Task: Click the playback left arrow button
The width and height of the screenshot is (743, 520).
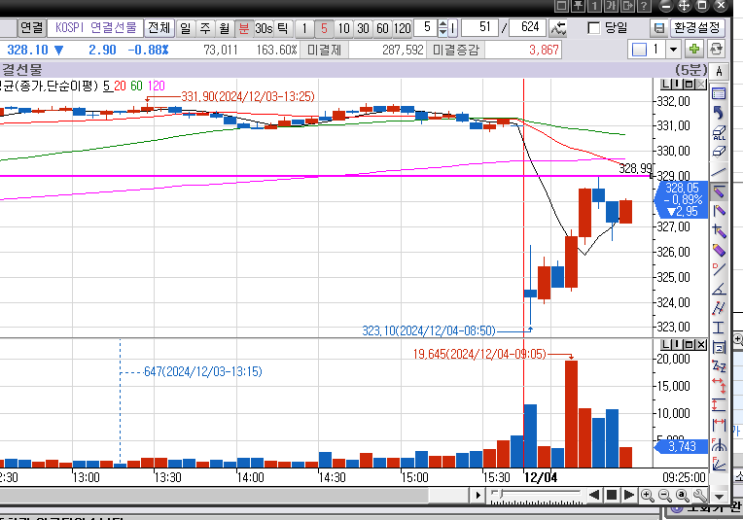Action: [594, 495]
